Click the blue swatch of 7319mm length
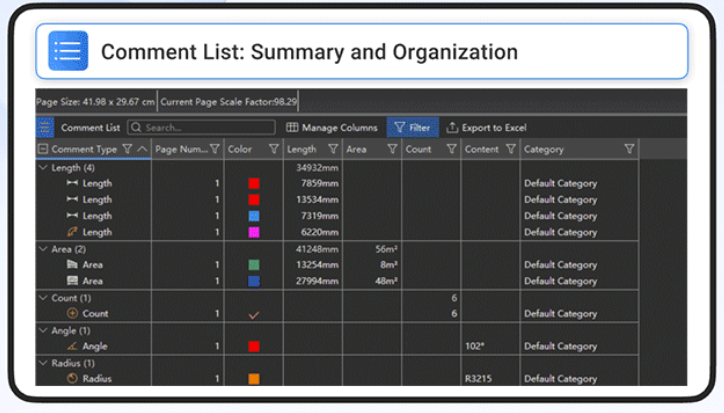Viewport: 724px width, 413px height. tap(254, 216)
